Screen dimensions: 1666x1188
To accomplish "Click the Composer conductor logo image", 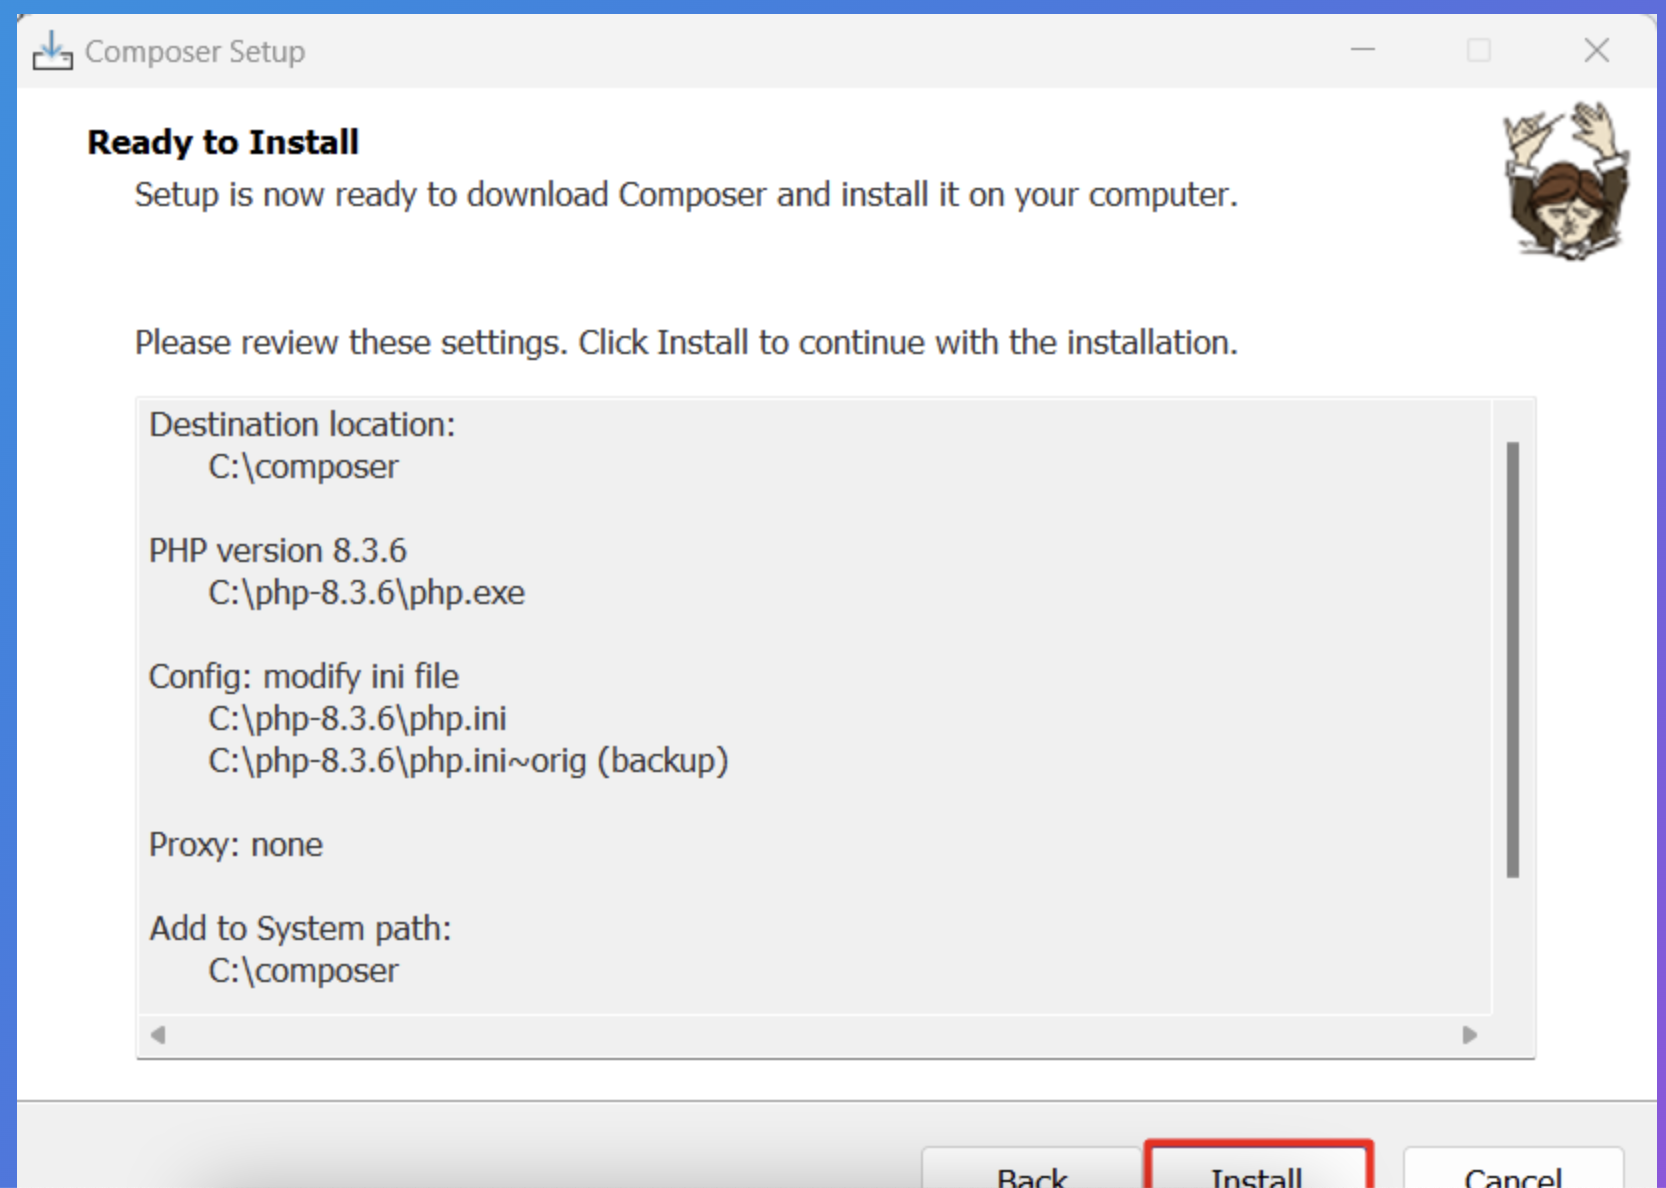I will click(1566, 181).
